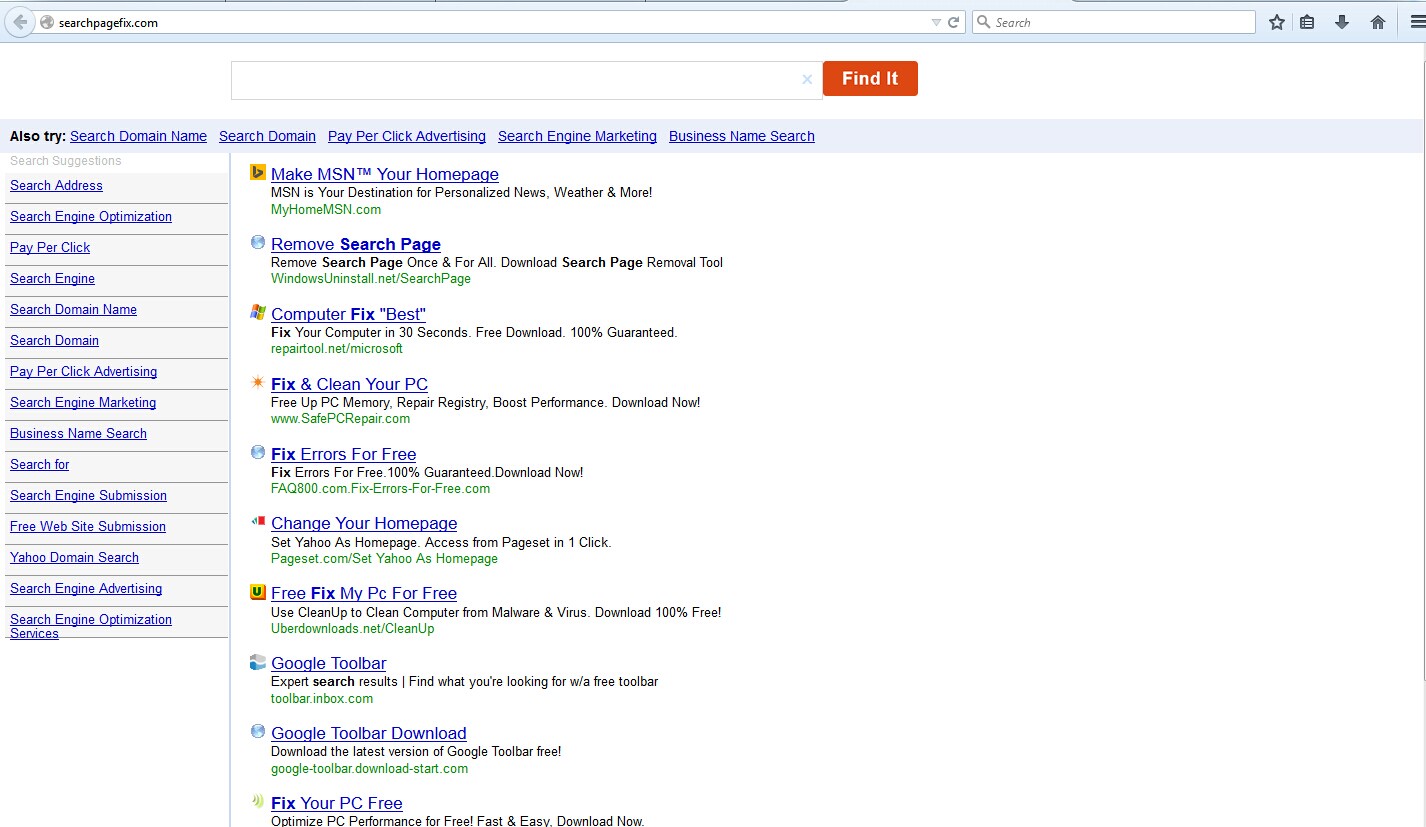
Task: Click the green icon beside Fix Your PC Free
Action: tap(258, 801)
